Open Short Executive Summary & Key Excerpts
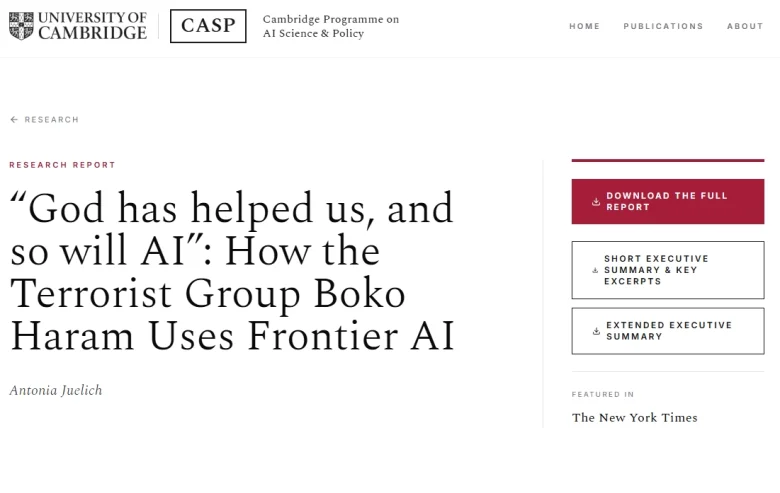This screenshot has width=780, height=493. tap(668, 270)
